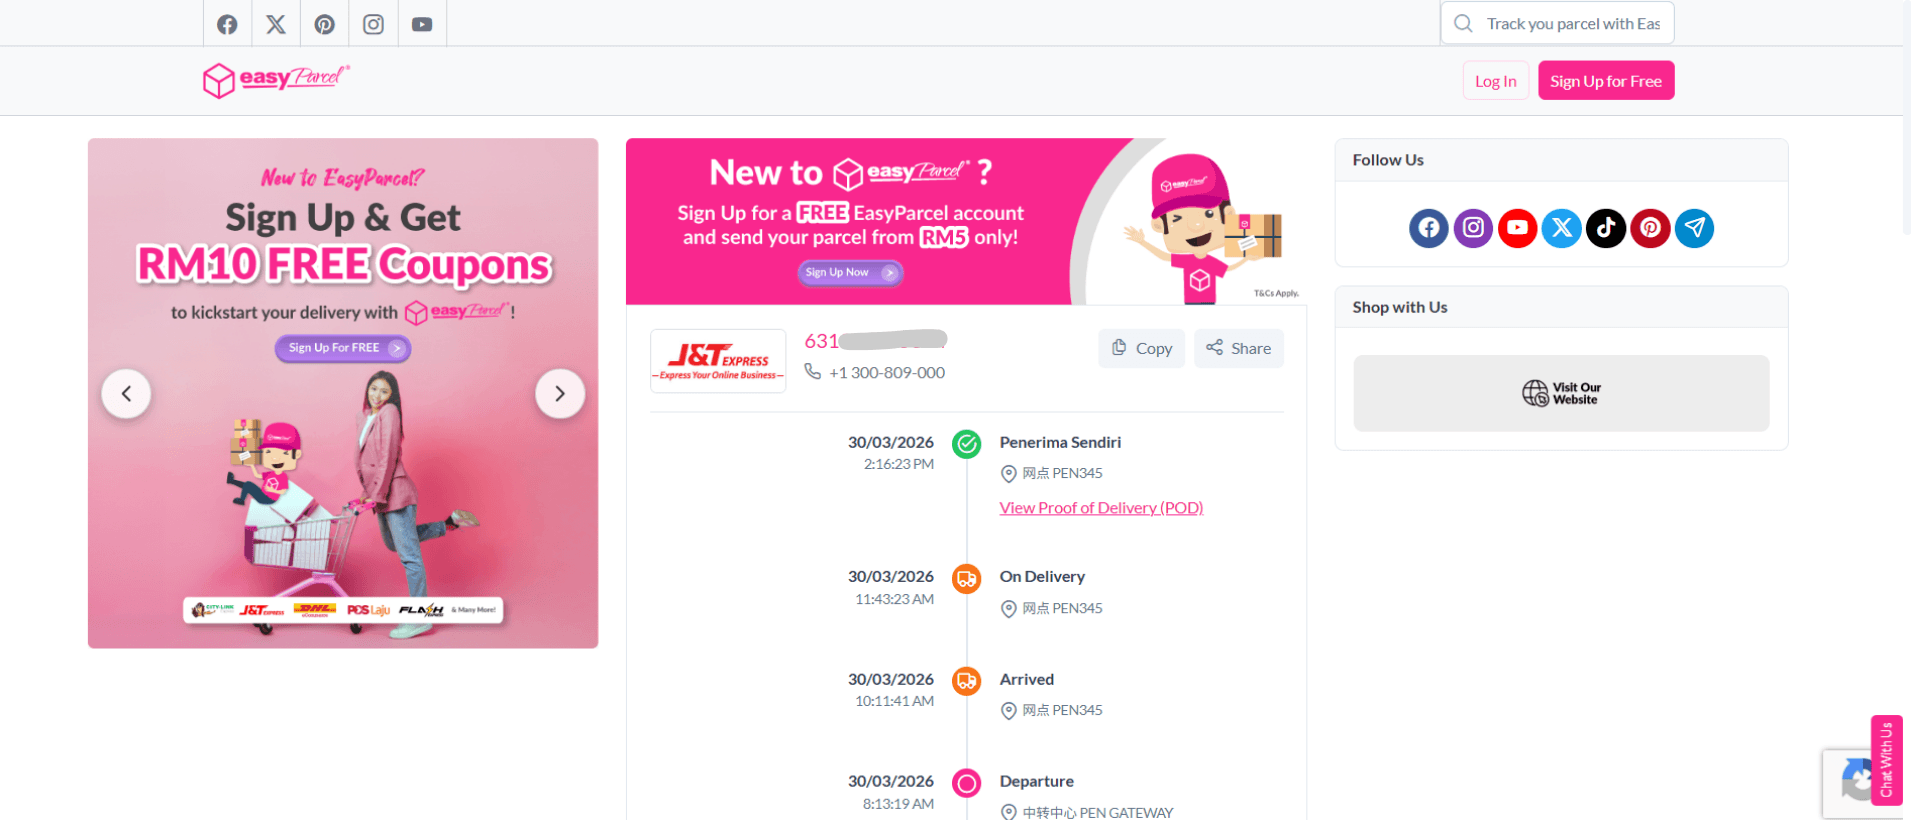This screenshot has width=1911, height=820.
Task: Open X in Follow Us panel
Action: [1562, 228]
